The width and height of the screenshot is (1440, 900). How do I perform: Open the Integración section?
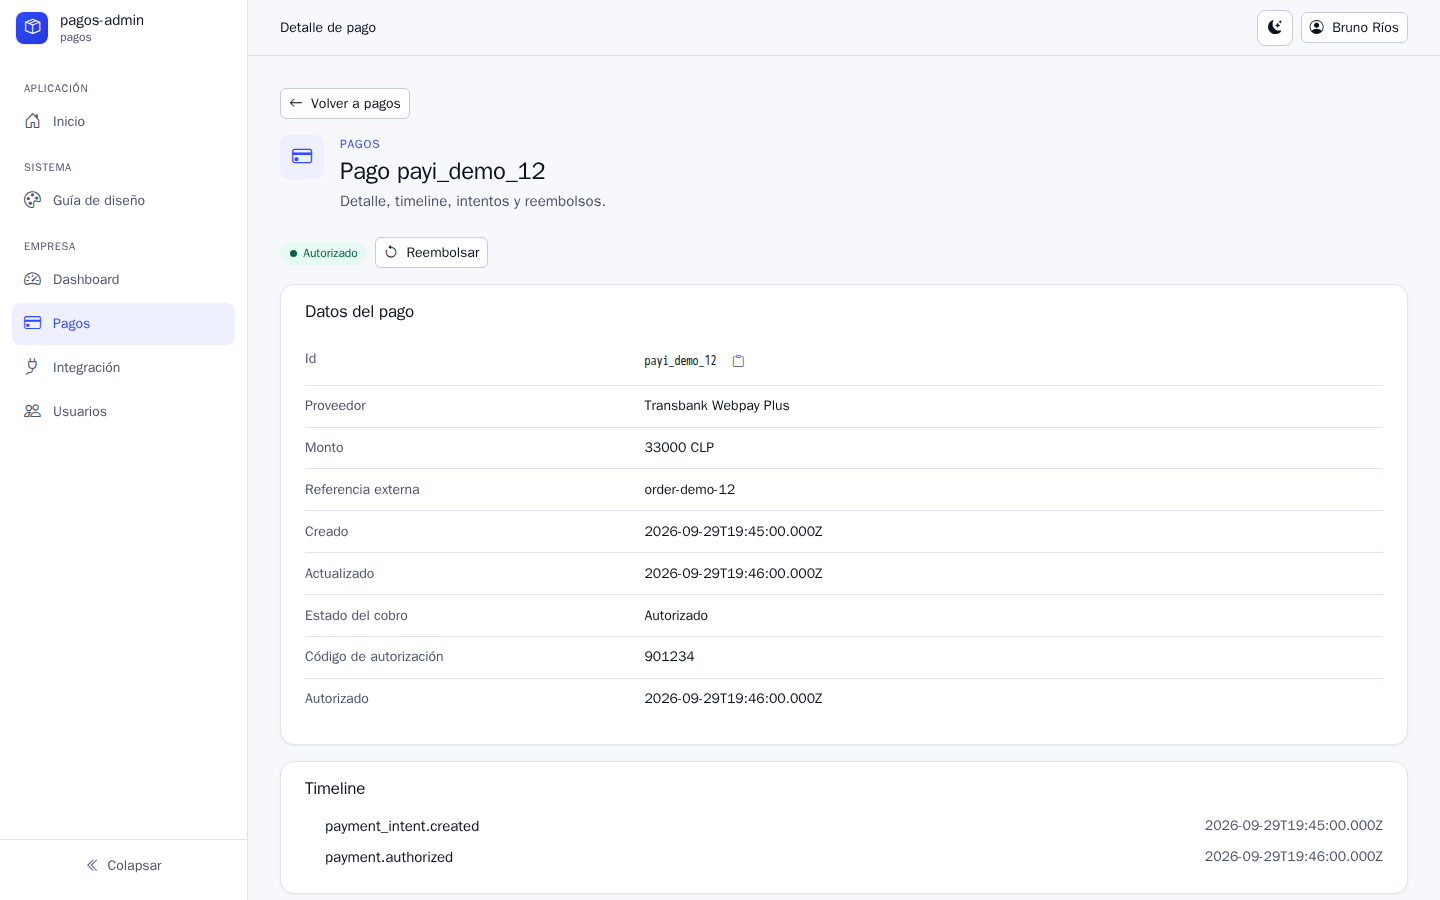(123, 368)
